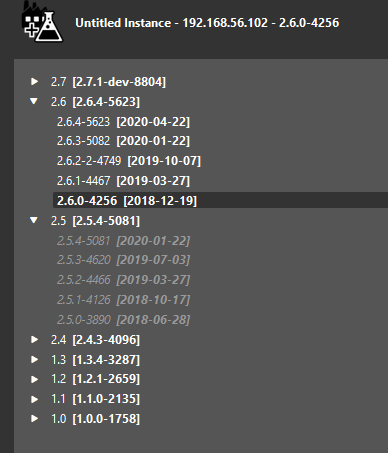This screenshot has height=453, width=388.
Task: Expand the 2.4 version branch arrow
Action: coord(34,339)
